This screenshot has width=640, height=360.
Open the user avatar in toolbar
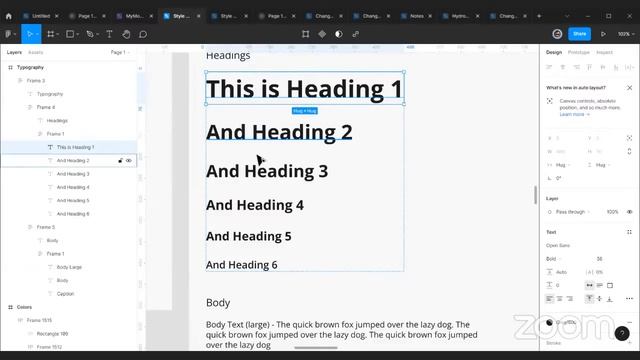point(557,34)
